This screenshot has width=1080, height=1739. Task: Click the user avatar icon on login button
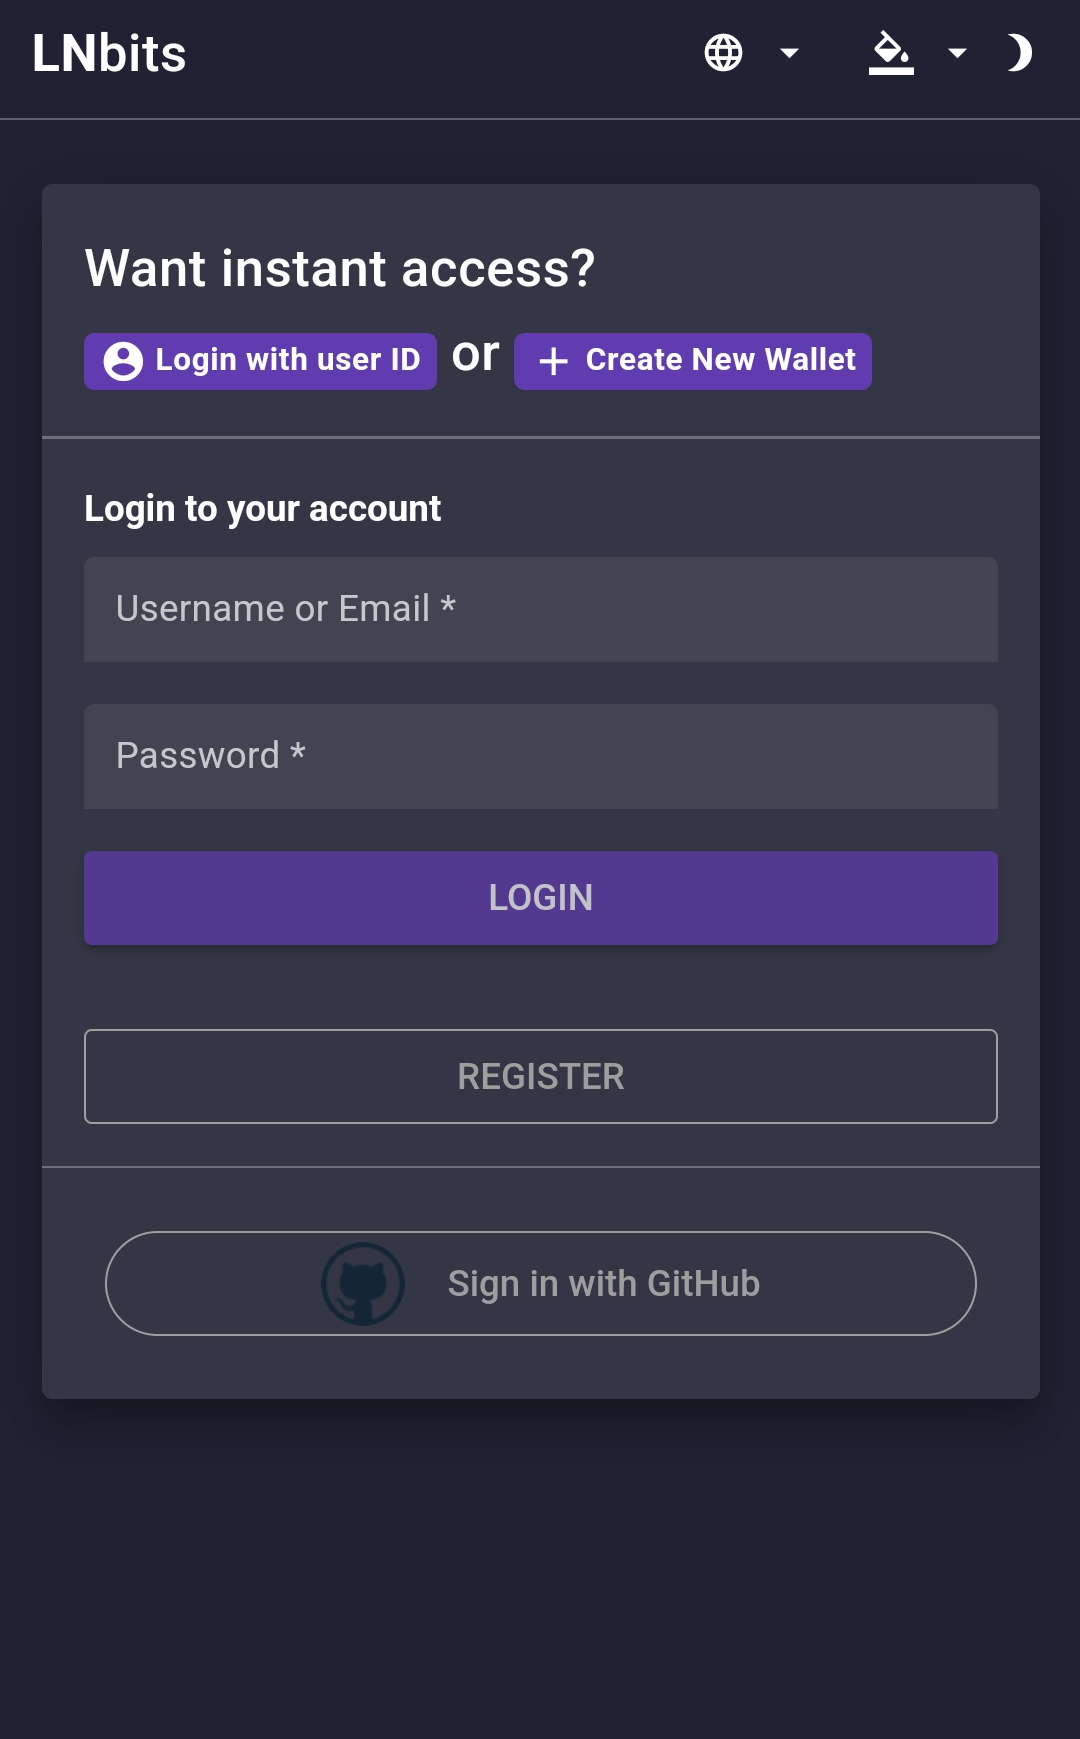pos(123,361)
